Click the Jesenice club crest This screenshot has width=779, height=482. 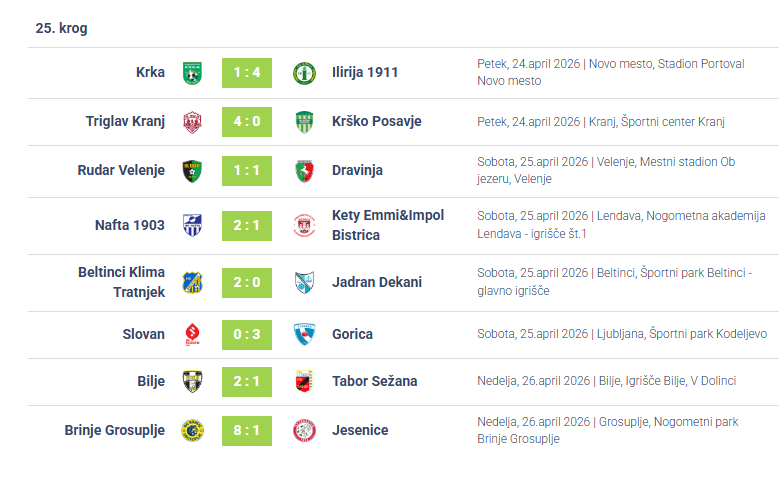tap(304, 430)
